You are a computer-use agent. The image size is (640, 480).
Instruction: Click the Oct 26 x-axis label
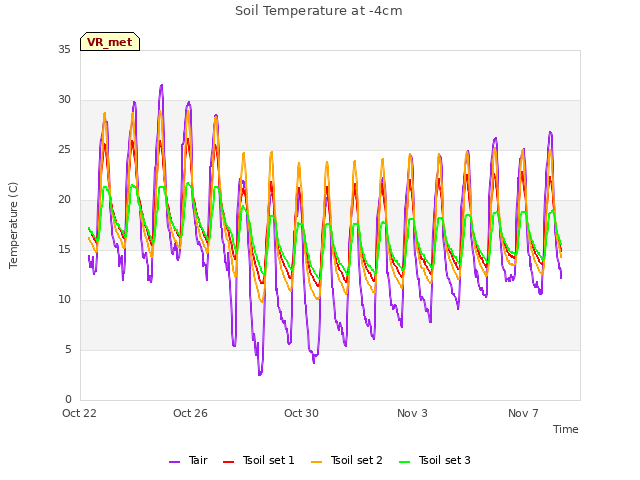190,413
